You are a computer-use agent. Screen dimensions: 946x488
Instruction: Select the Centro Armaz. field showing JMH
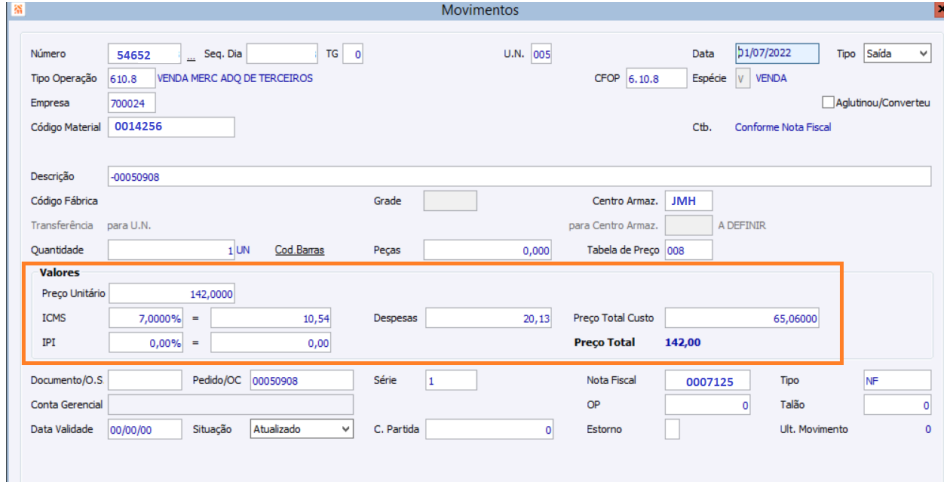click(x=688, y=201)
